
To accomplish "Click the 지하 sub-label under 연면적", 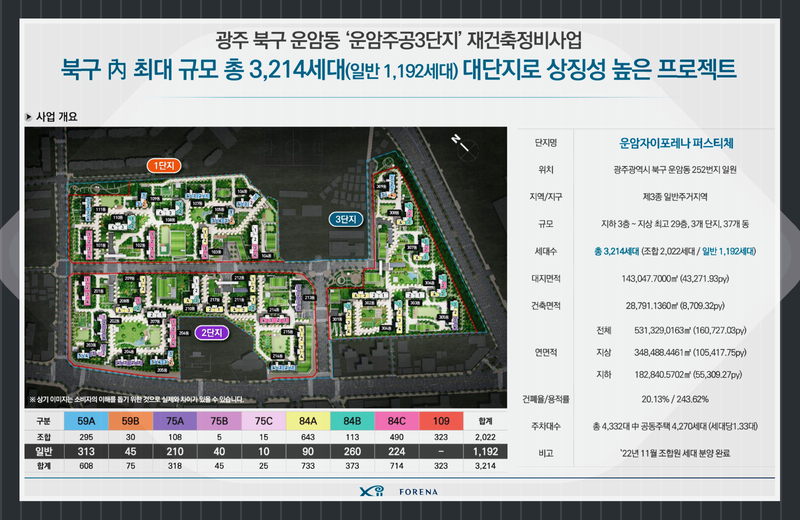I will tap(604, 375).
